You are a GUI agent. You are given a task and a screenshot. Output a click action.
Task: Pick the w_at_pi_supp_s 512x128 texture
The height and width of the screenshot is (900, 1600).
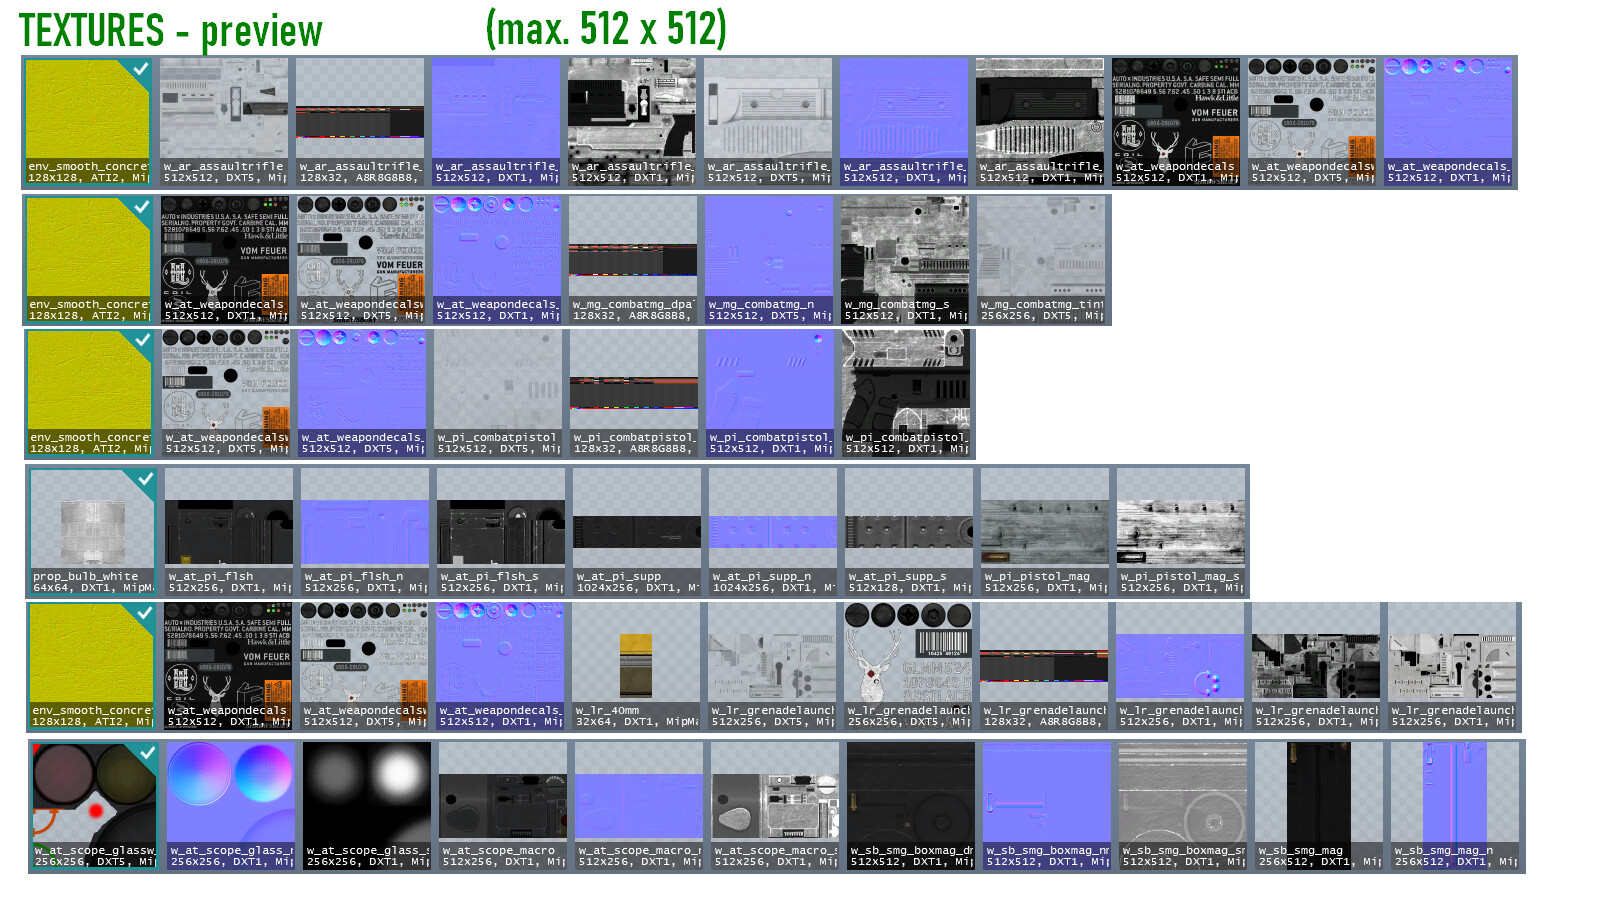909,532
